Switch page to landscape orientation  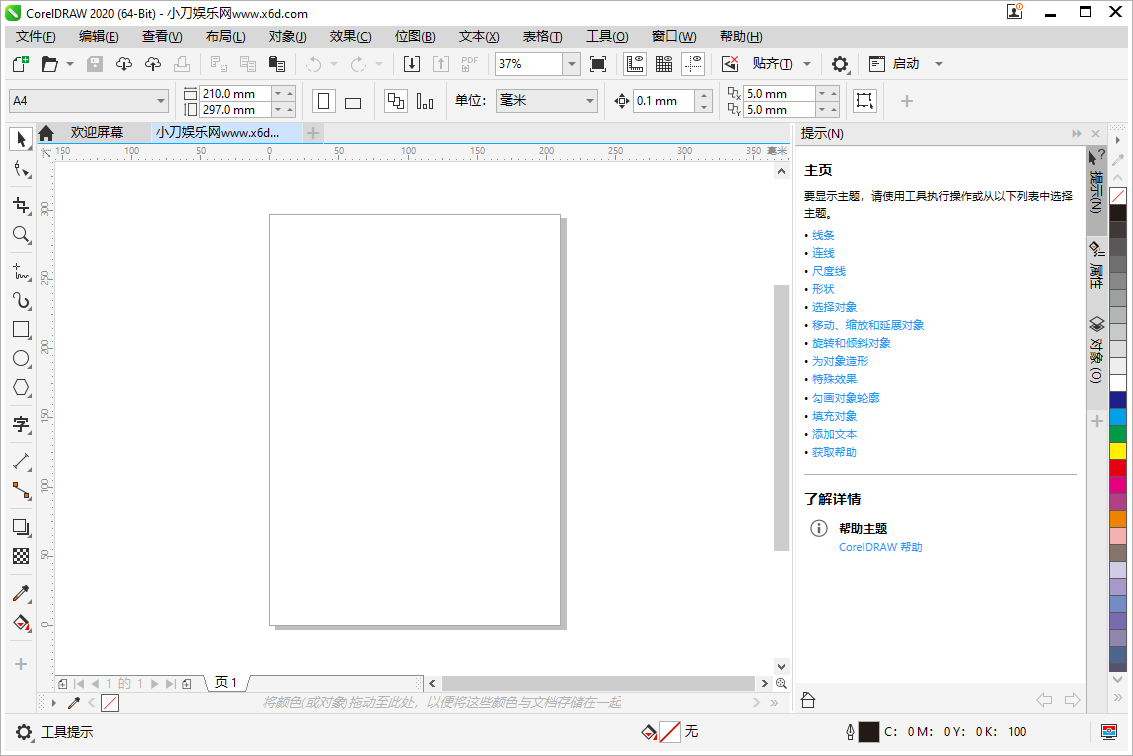tap(352, 101)
